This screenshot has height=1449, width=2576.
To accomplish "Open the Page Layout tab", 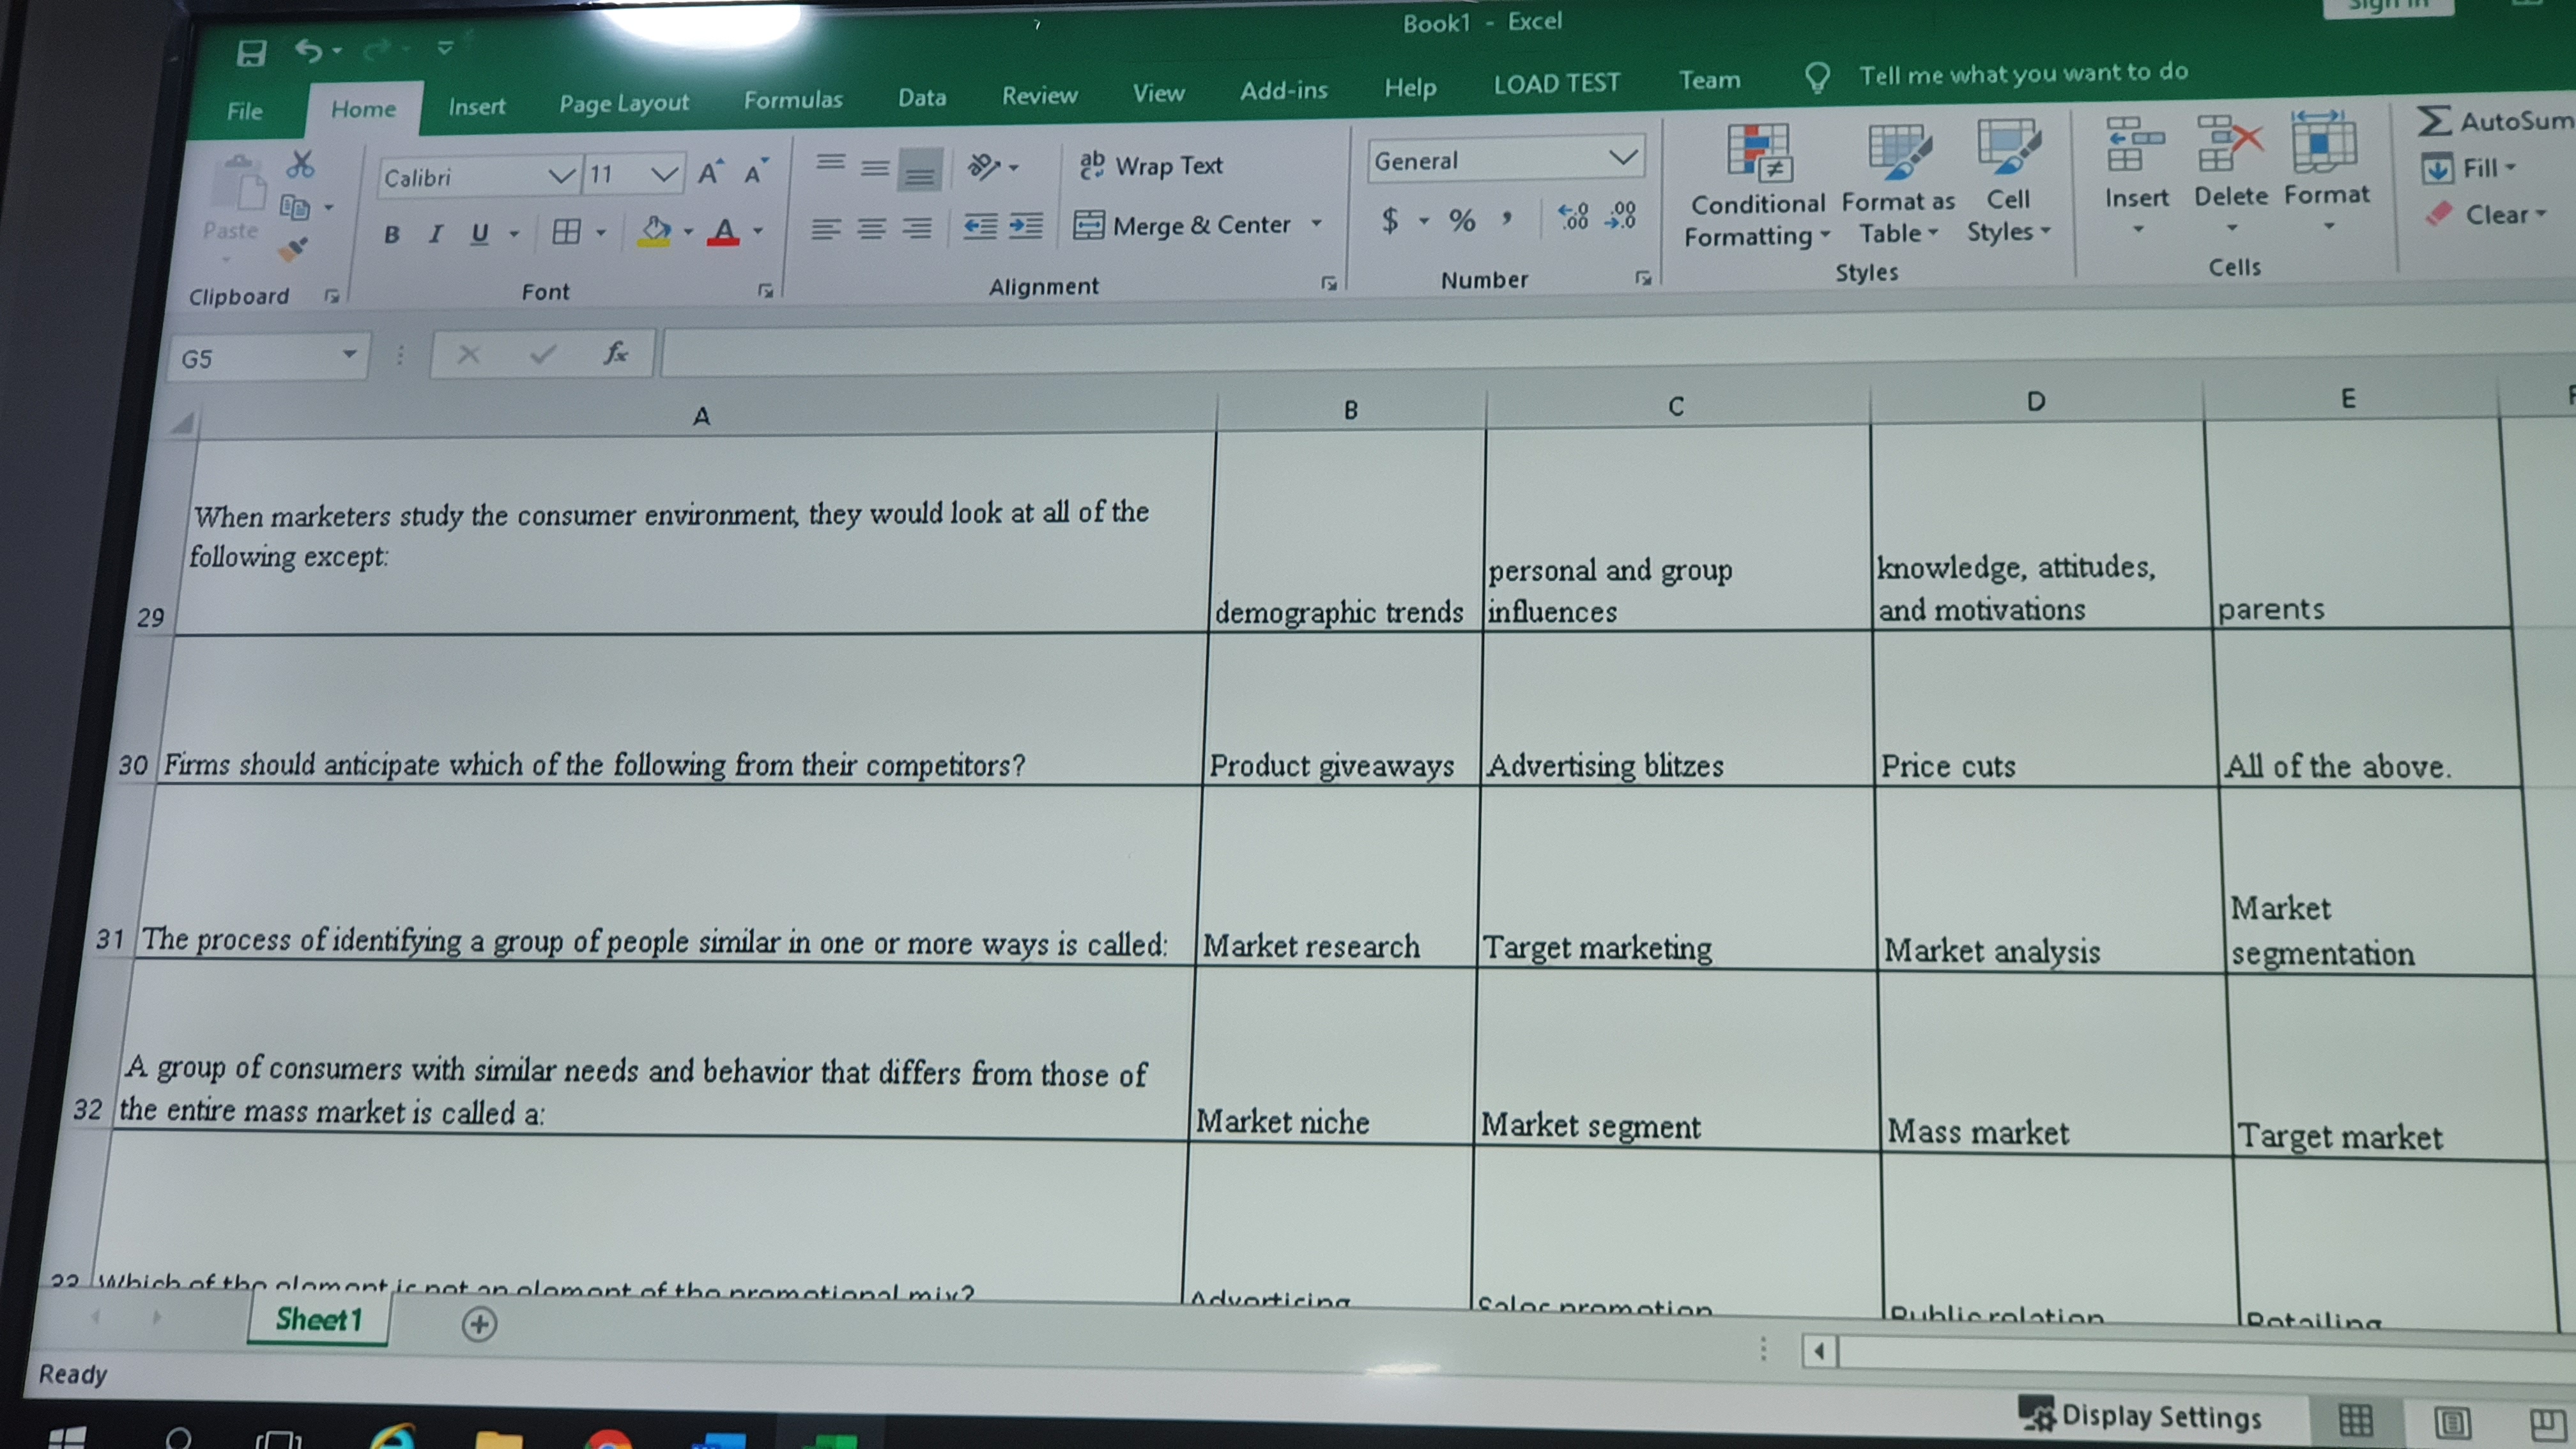I will click(623, 103).
